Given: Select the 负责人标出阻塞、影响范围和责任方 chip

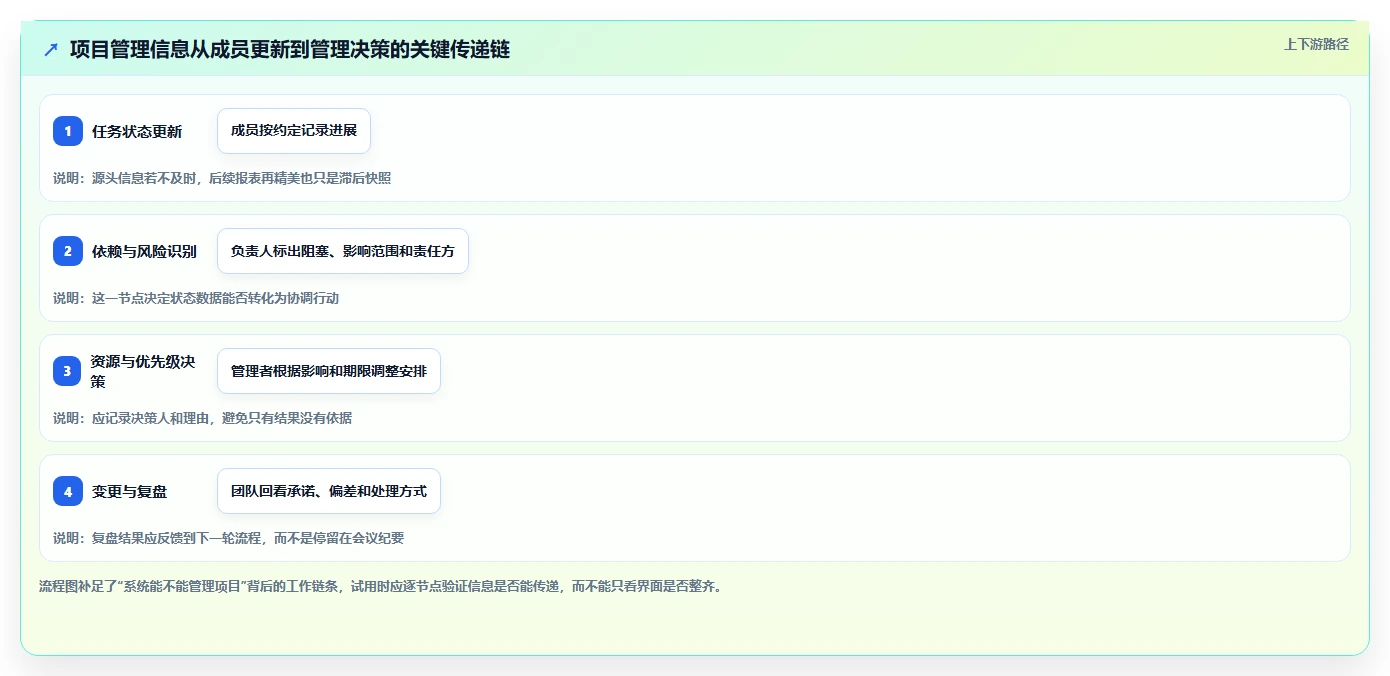Looking at the screenshot, I should 343,251.
